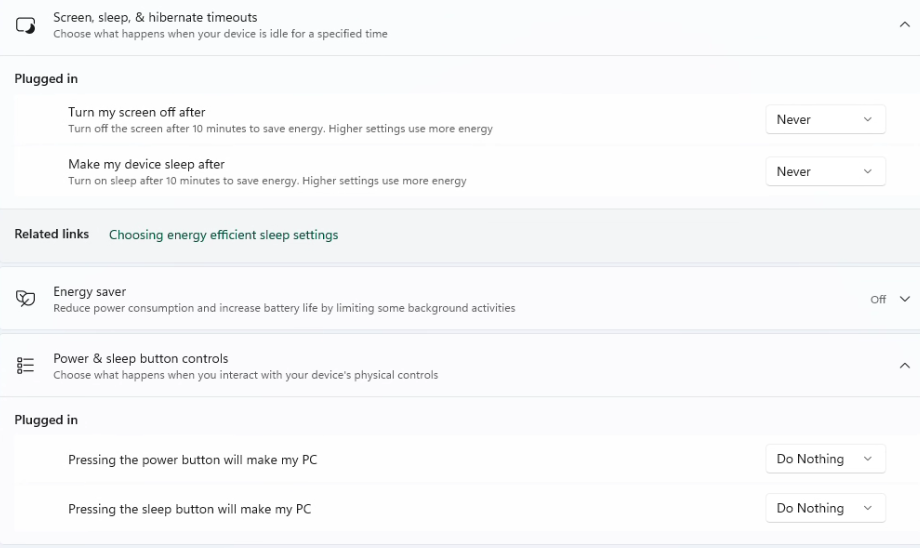Click the Energy saver 'Off' status
The image size is (920, 548).
tap(878, 299)
